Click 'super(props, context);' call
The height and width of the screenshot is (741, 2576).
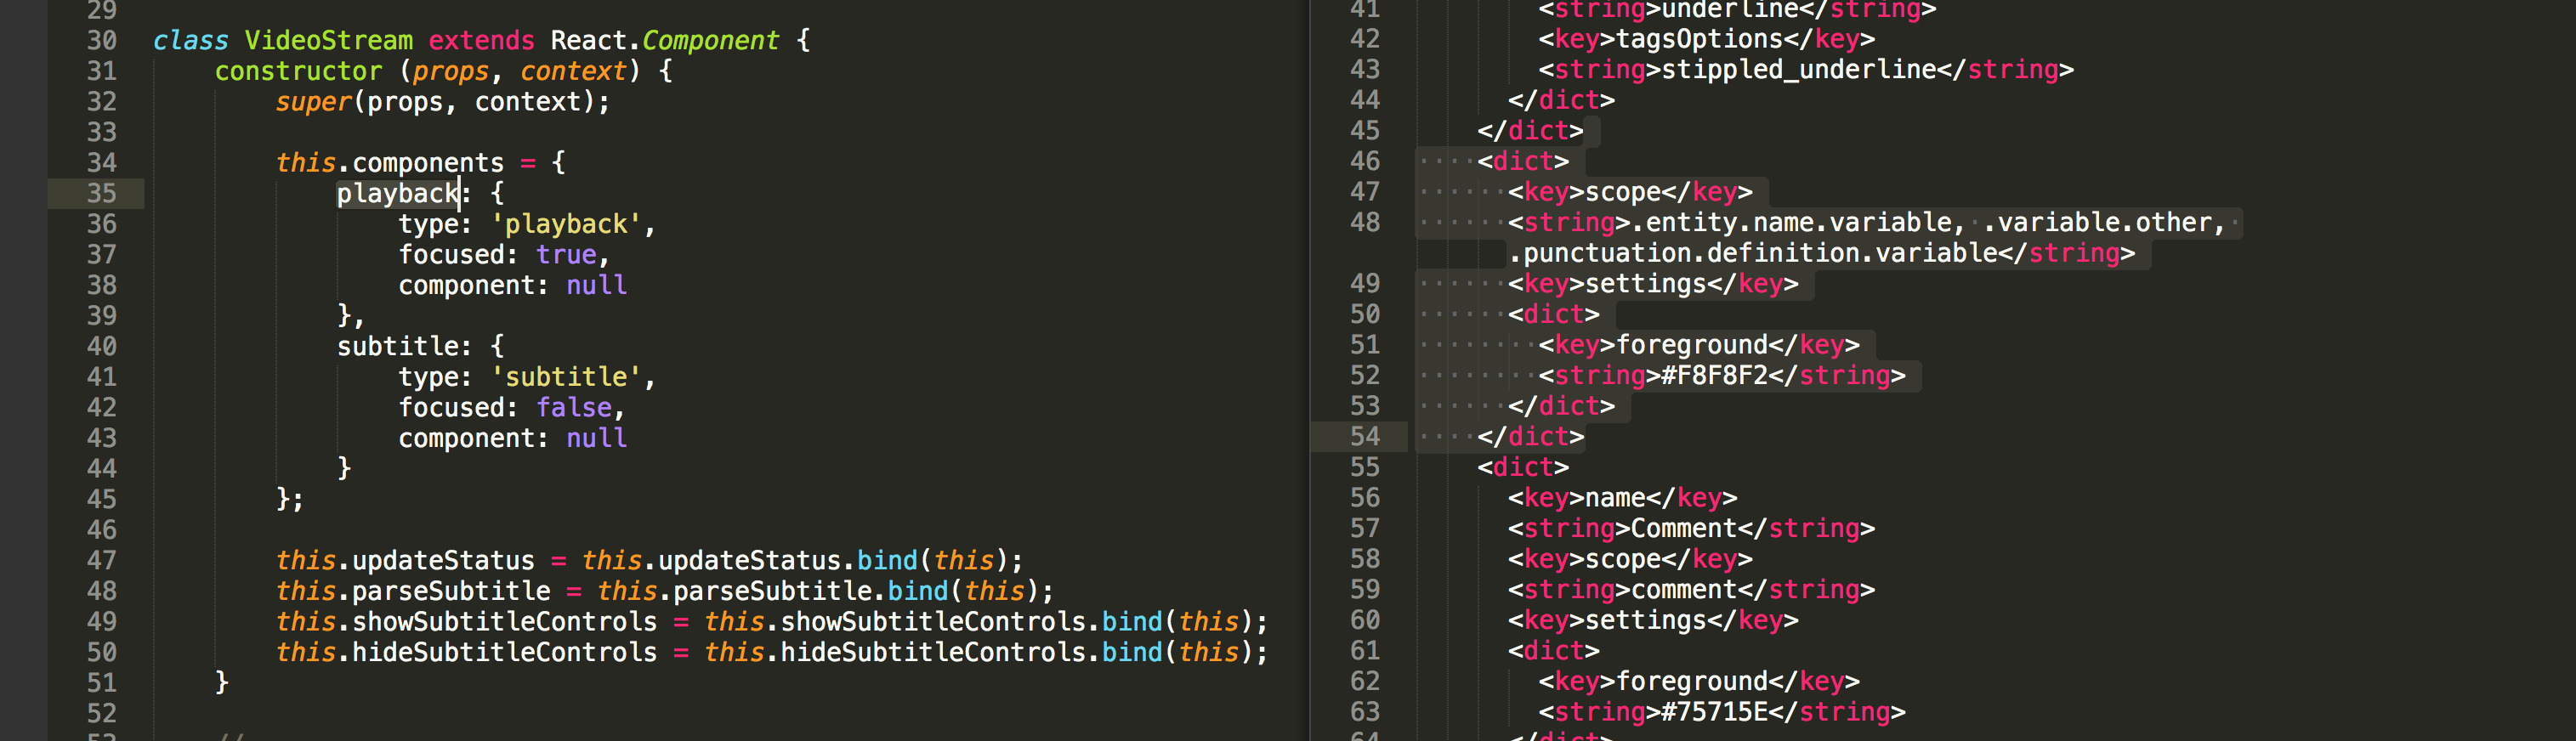click(x=443, y=102)
